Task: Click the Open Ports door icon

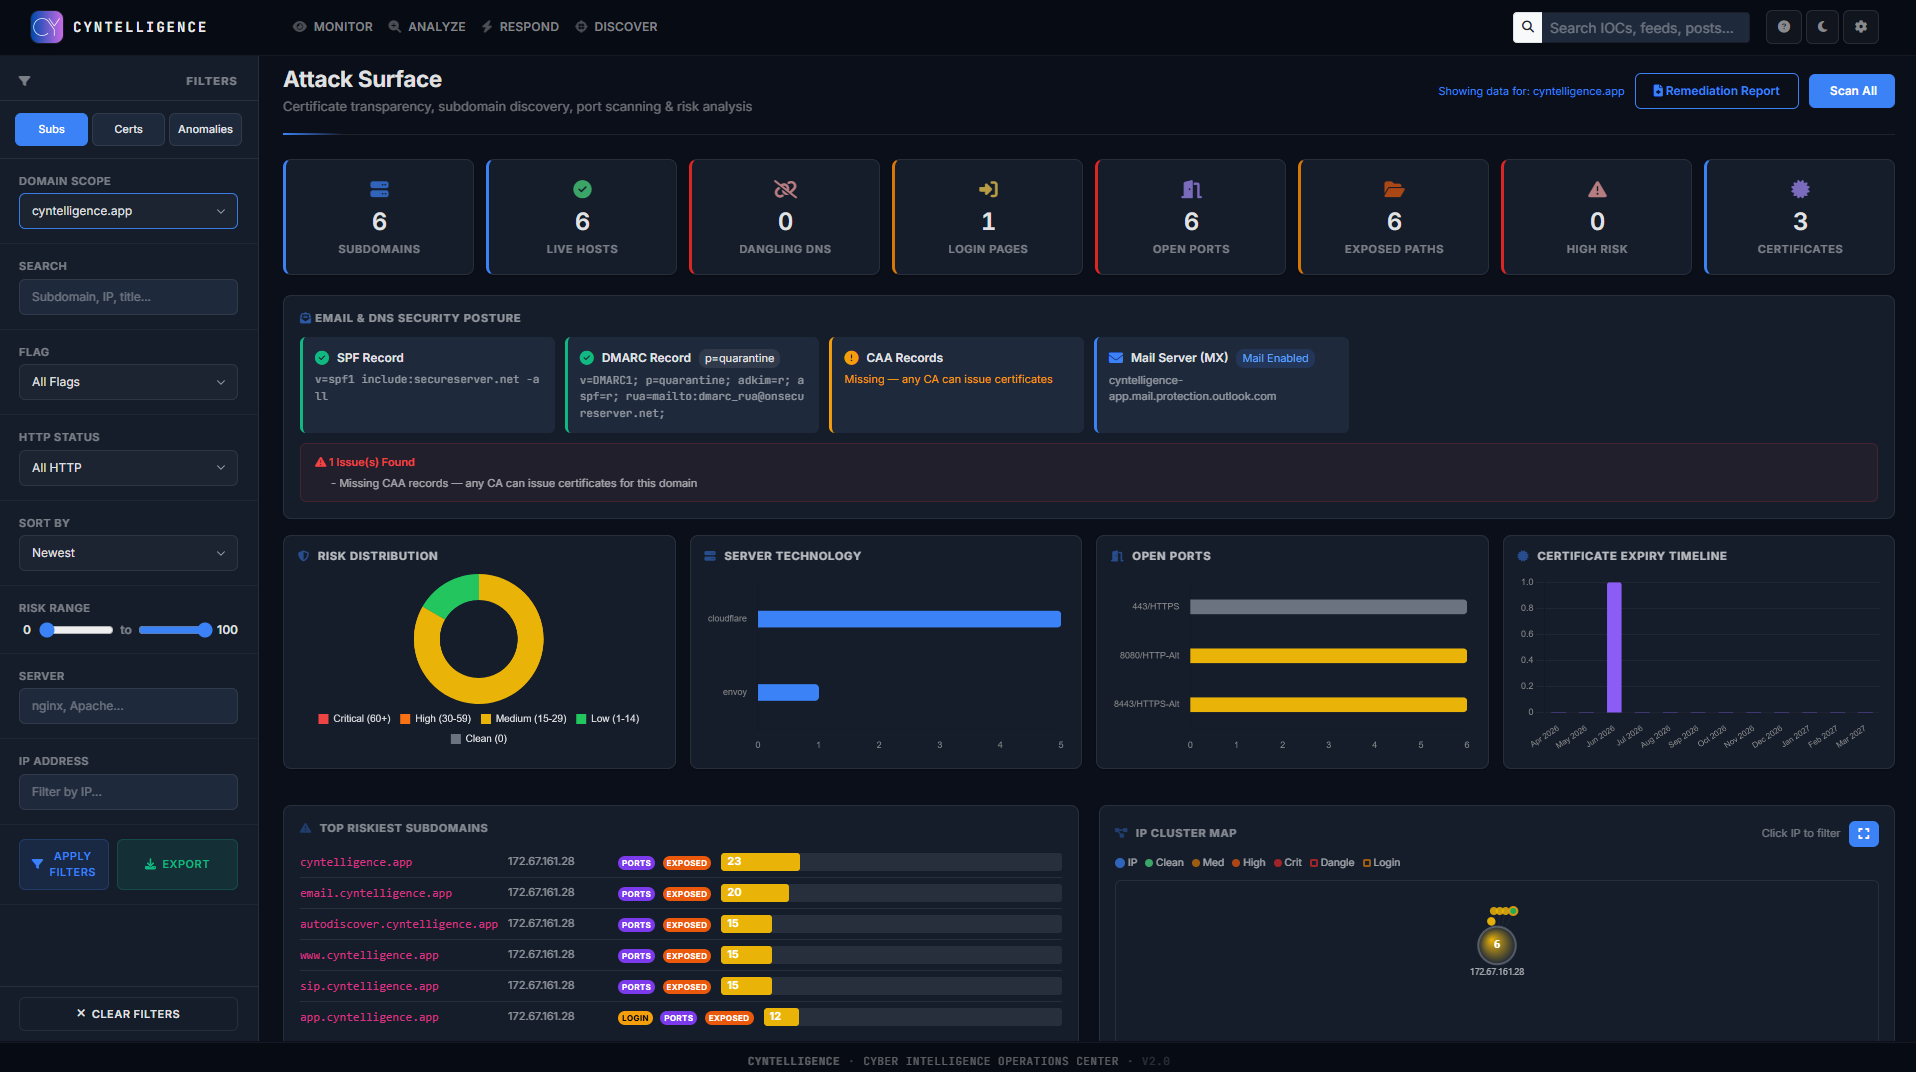Action: click(1191, 189)
